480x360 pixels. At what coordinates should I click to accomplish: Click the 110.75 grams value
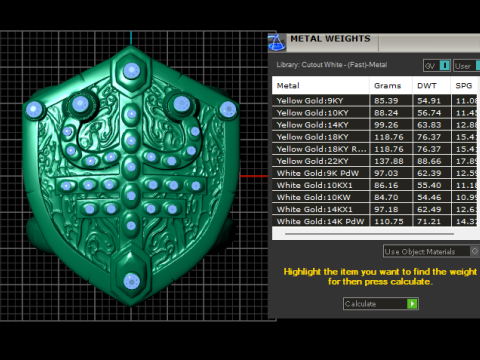pos(389,221)
